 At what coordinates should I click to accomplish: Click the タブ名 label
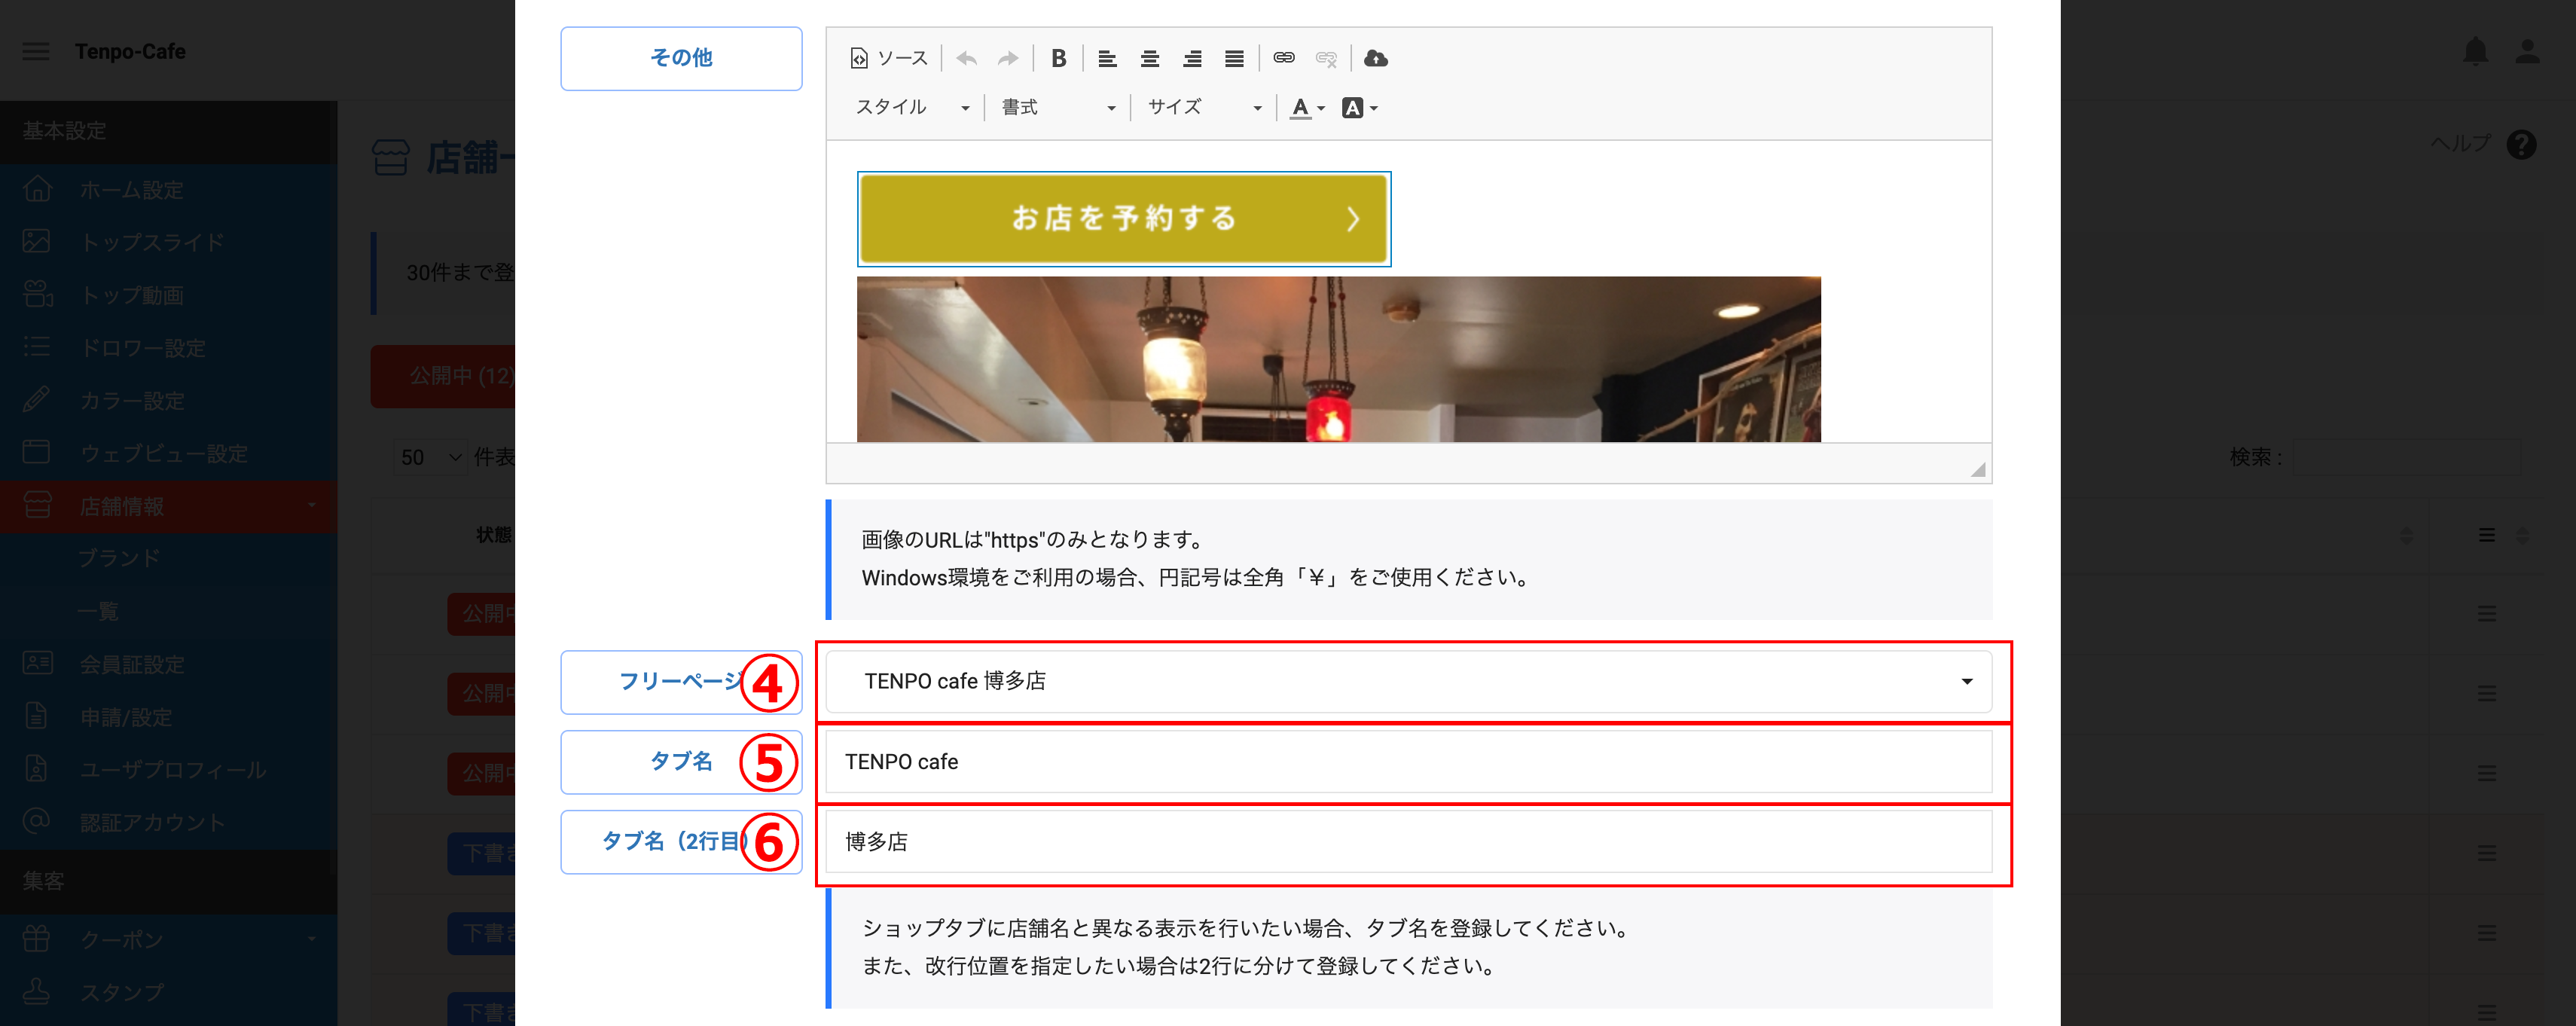pos(681,761)
